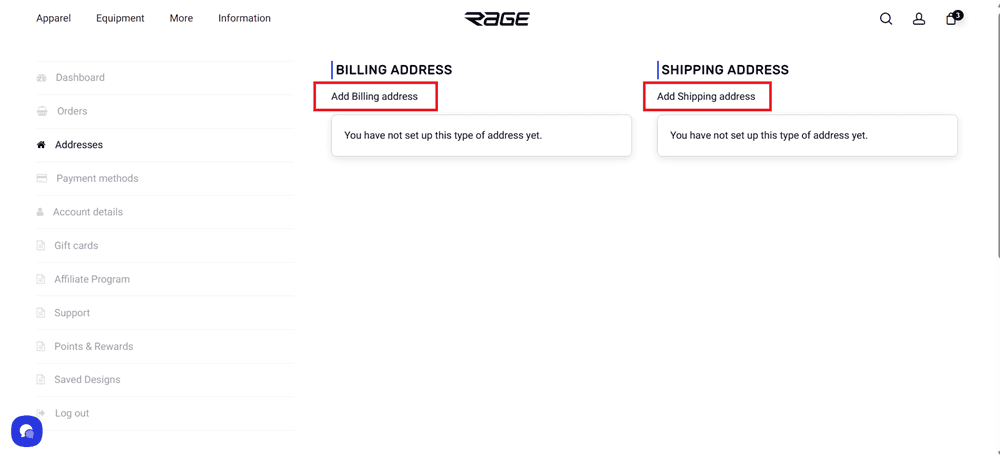Viewport: 1000px width, 457px height.
Task: Expand the More menu
Action: tap(181, 18)
